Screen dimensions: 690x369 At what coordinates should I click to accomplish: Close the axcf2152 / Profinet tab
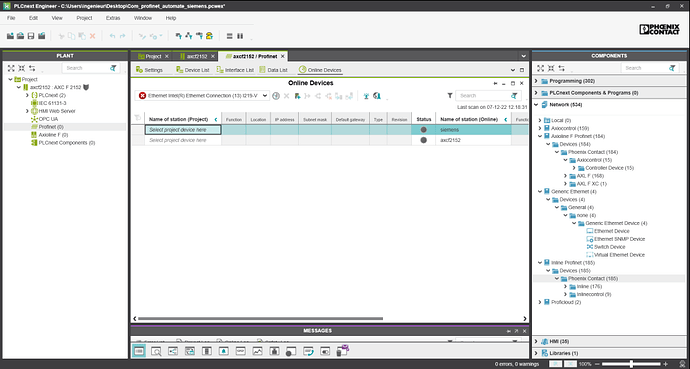click(283, 56)
